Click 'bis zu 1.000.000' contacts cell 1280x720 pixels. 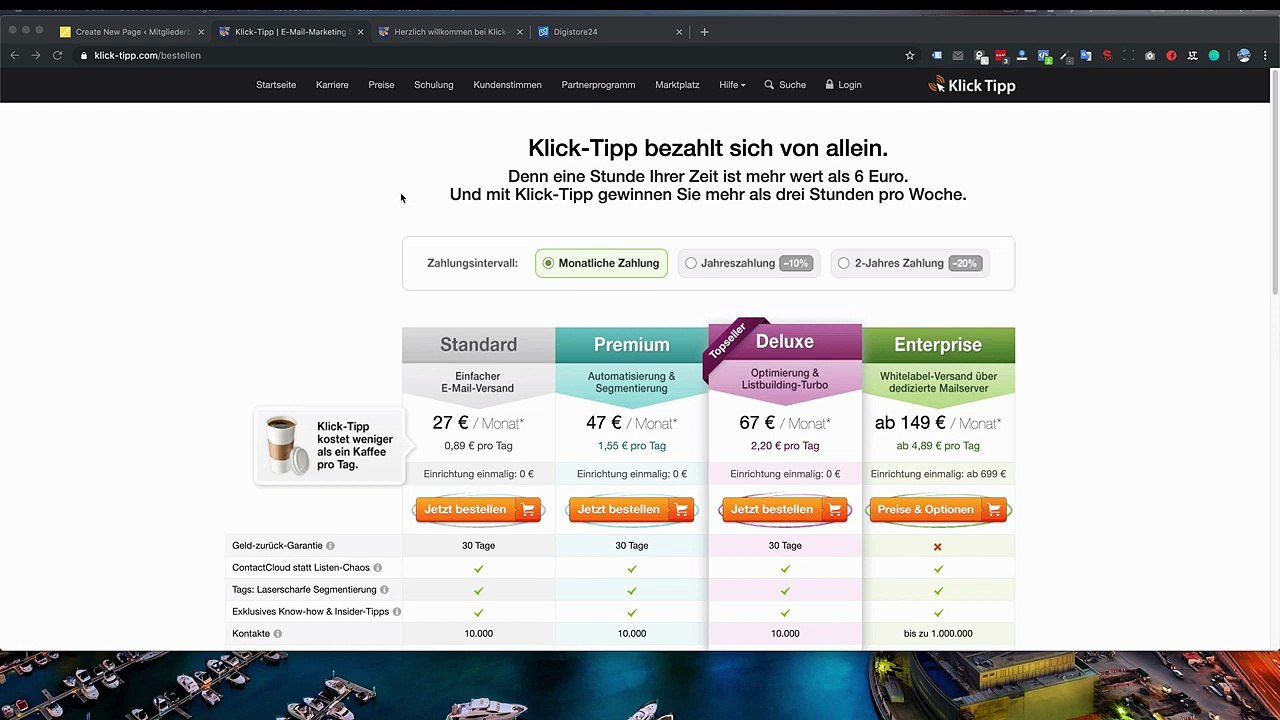(938, 634)
